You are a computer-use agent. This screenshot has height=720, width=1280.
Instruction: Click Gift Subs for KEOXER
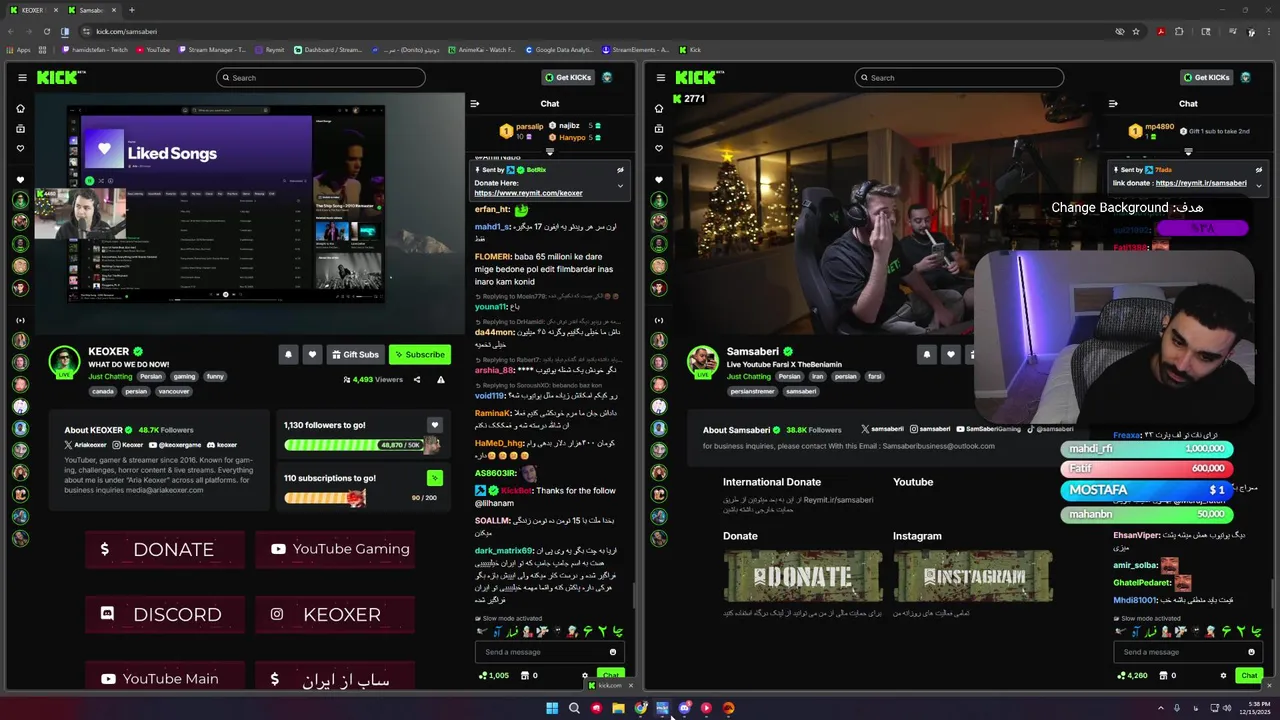click(356, 354)
